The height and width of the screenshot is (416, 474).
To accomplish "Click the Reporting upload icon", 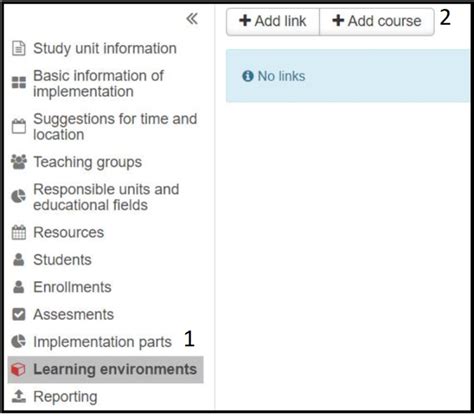I will coord(19,396).
